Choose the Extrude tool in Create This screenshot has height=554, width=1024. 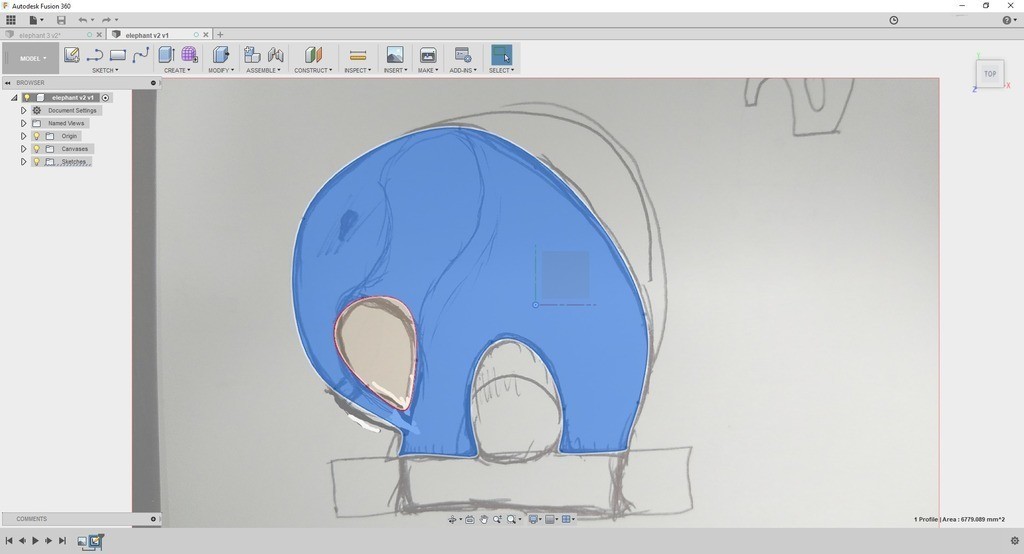tap(167, 55)
